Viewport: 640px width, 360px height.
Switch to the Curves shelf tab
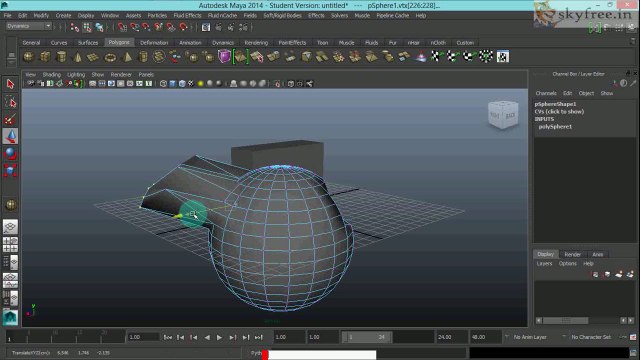(x=59, y=42)
